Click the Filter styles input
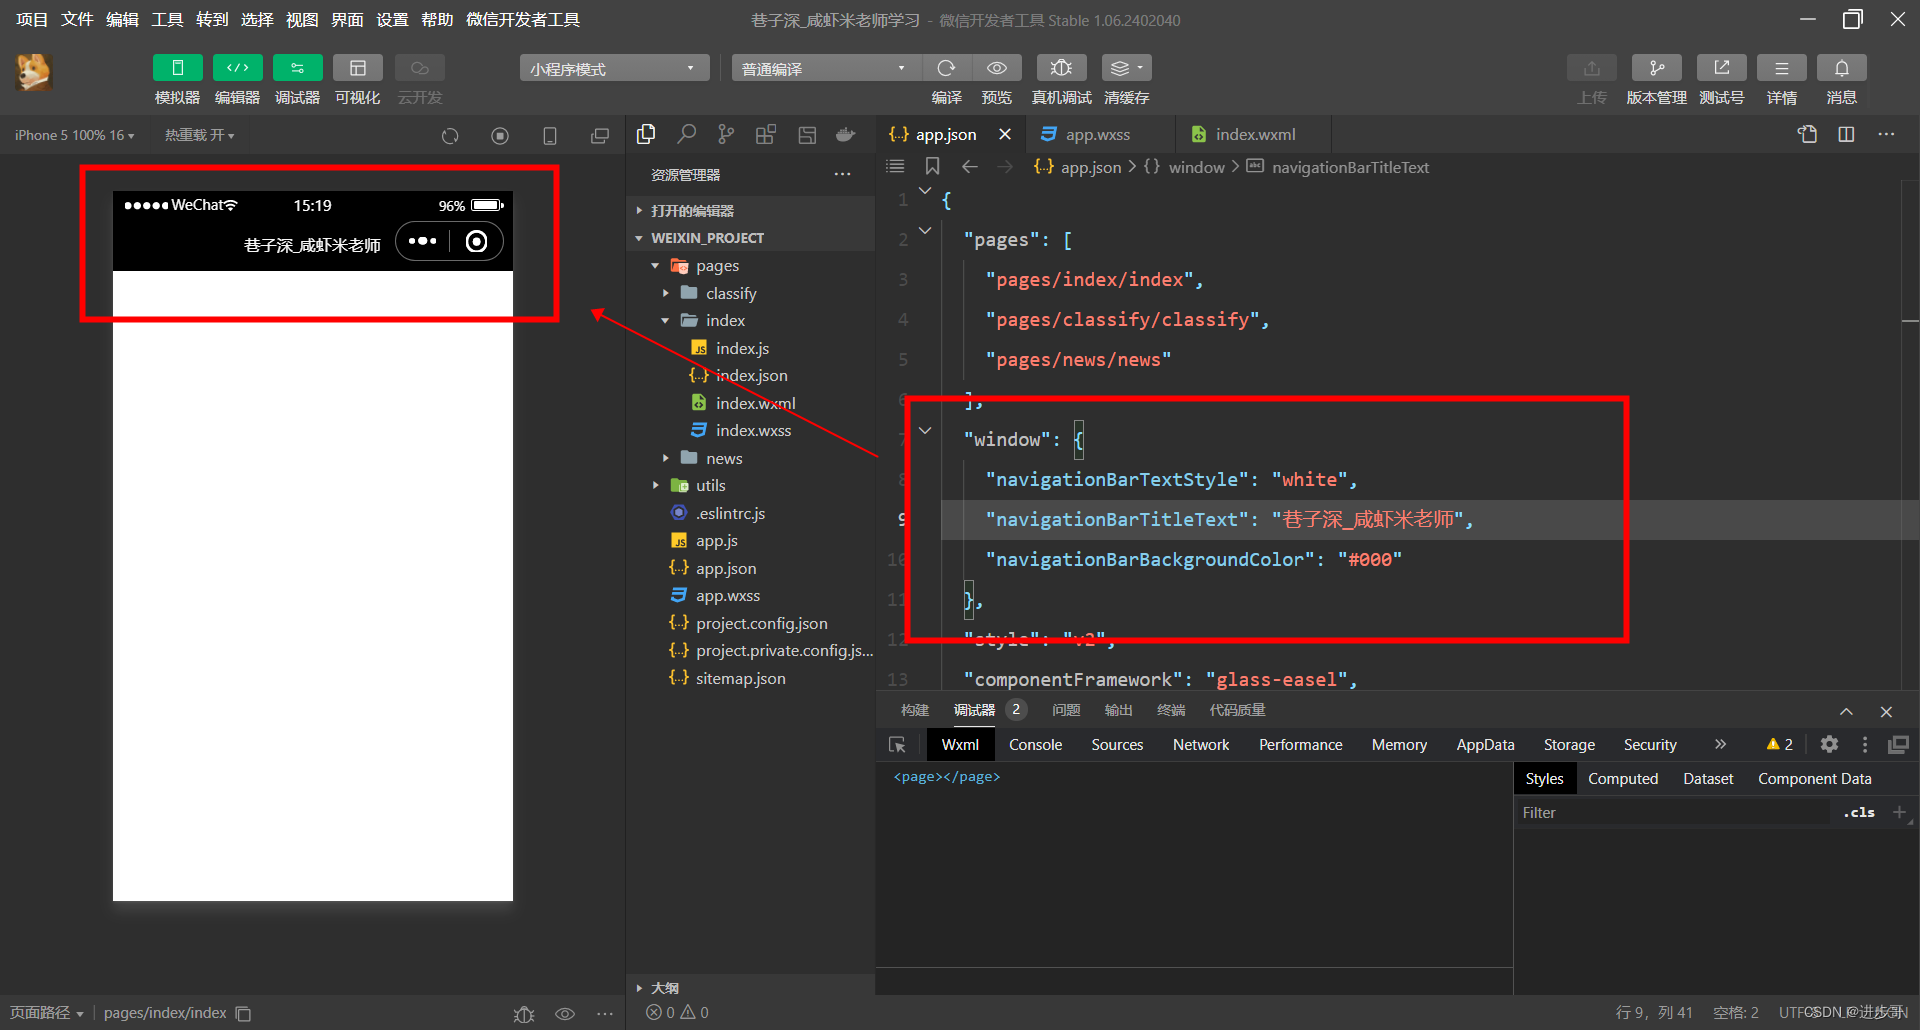1920x1030 pixels. click(x=1672, y=812)
